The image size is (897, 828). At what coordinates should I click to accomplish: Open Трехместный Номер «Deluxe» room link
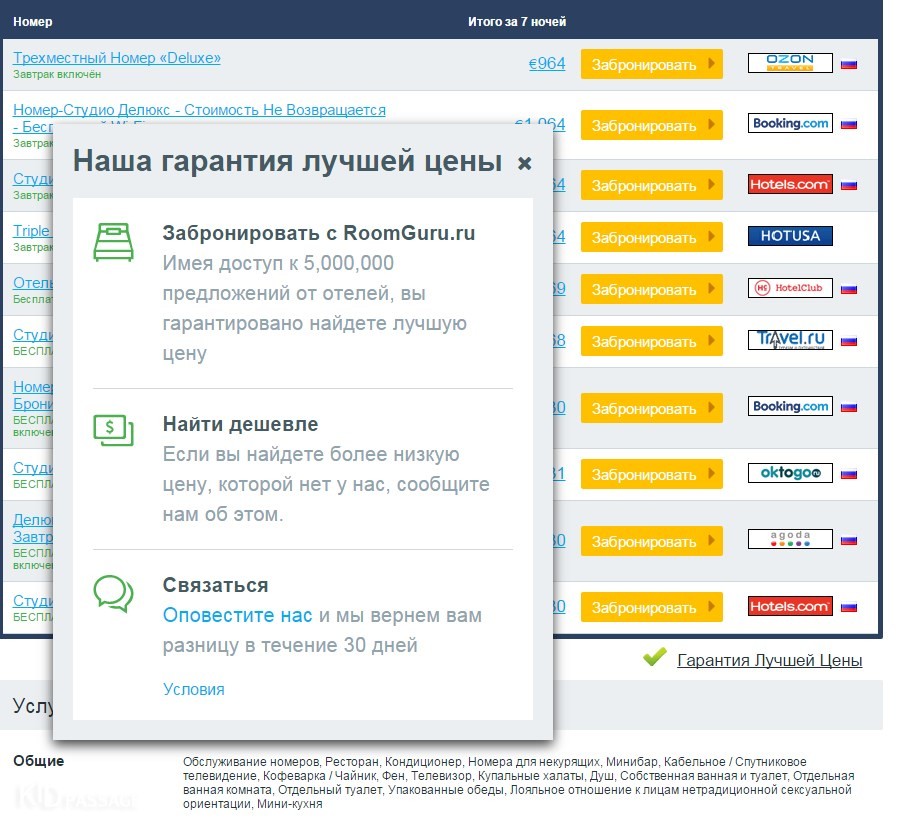pos(117,58)
